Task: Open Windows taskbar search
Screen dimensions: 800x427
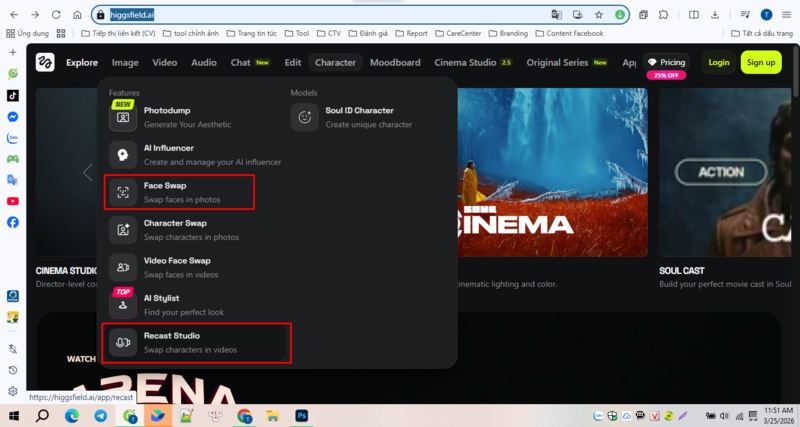Action: tap(42, 416)
